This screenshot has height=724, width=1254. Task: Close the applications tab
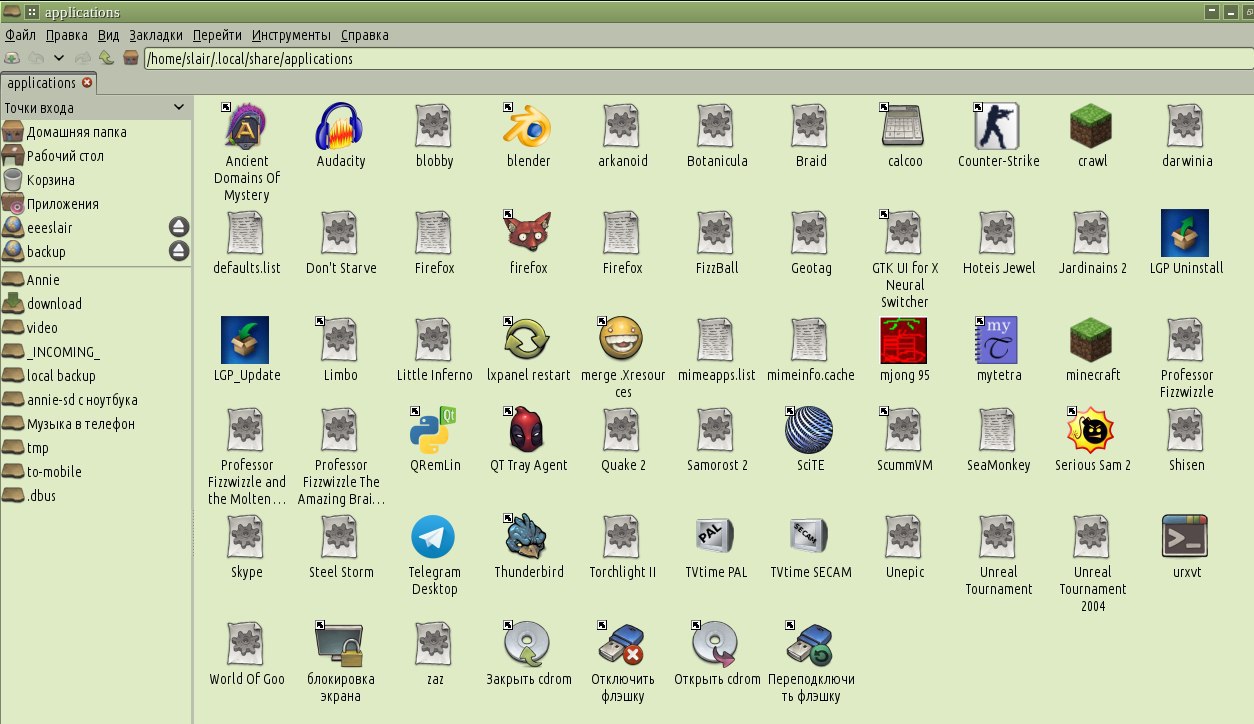(87, 83)
